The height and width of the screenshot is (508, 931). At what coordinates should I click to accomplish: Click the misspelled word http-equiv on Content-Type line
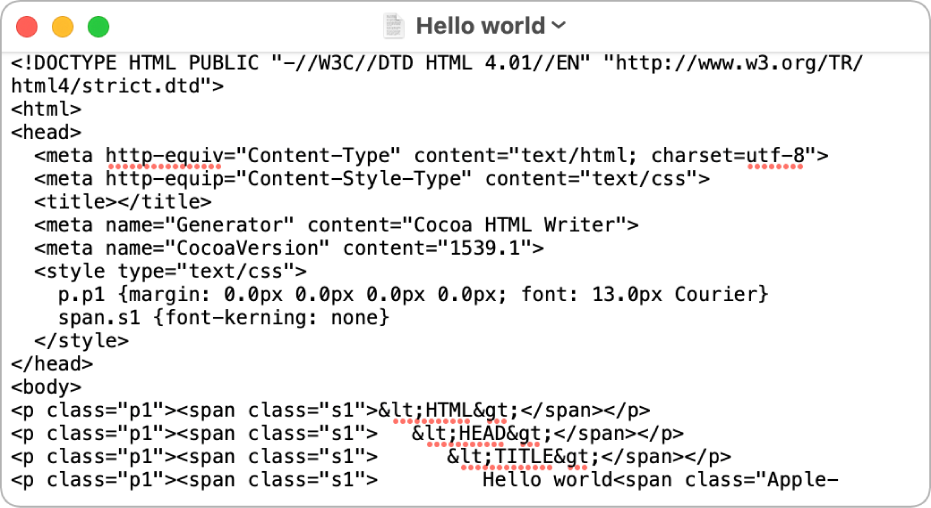[164, 156]
